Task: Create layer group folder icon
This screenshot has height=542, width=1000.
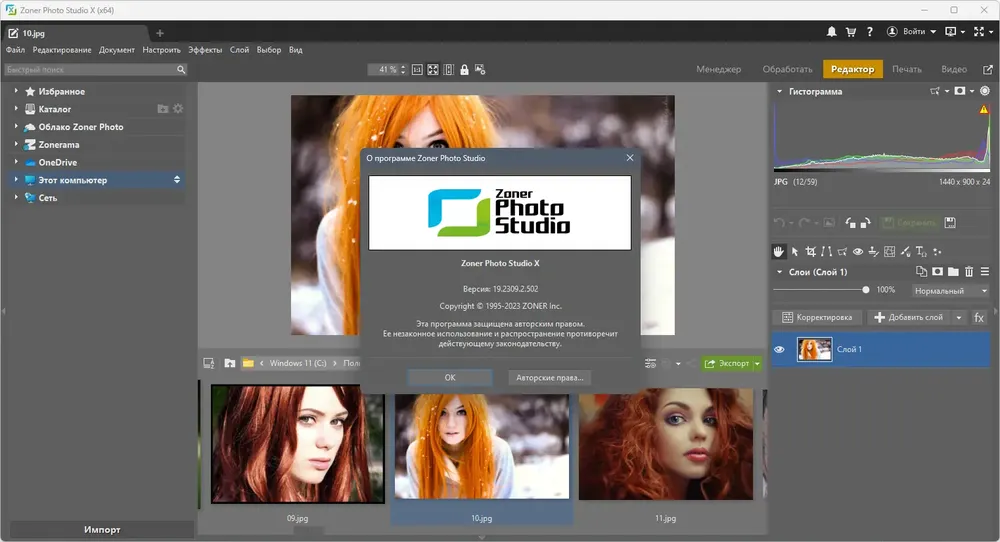Action: click(x=953, y=272)
